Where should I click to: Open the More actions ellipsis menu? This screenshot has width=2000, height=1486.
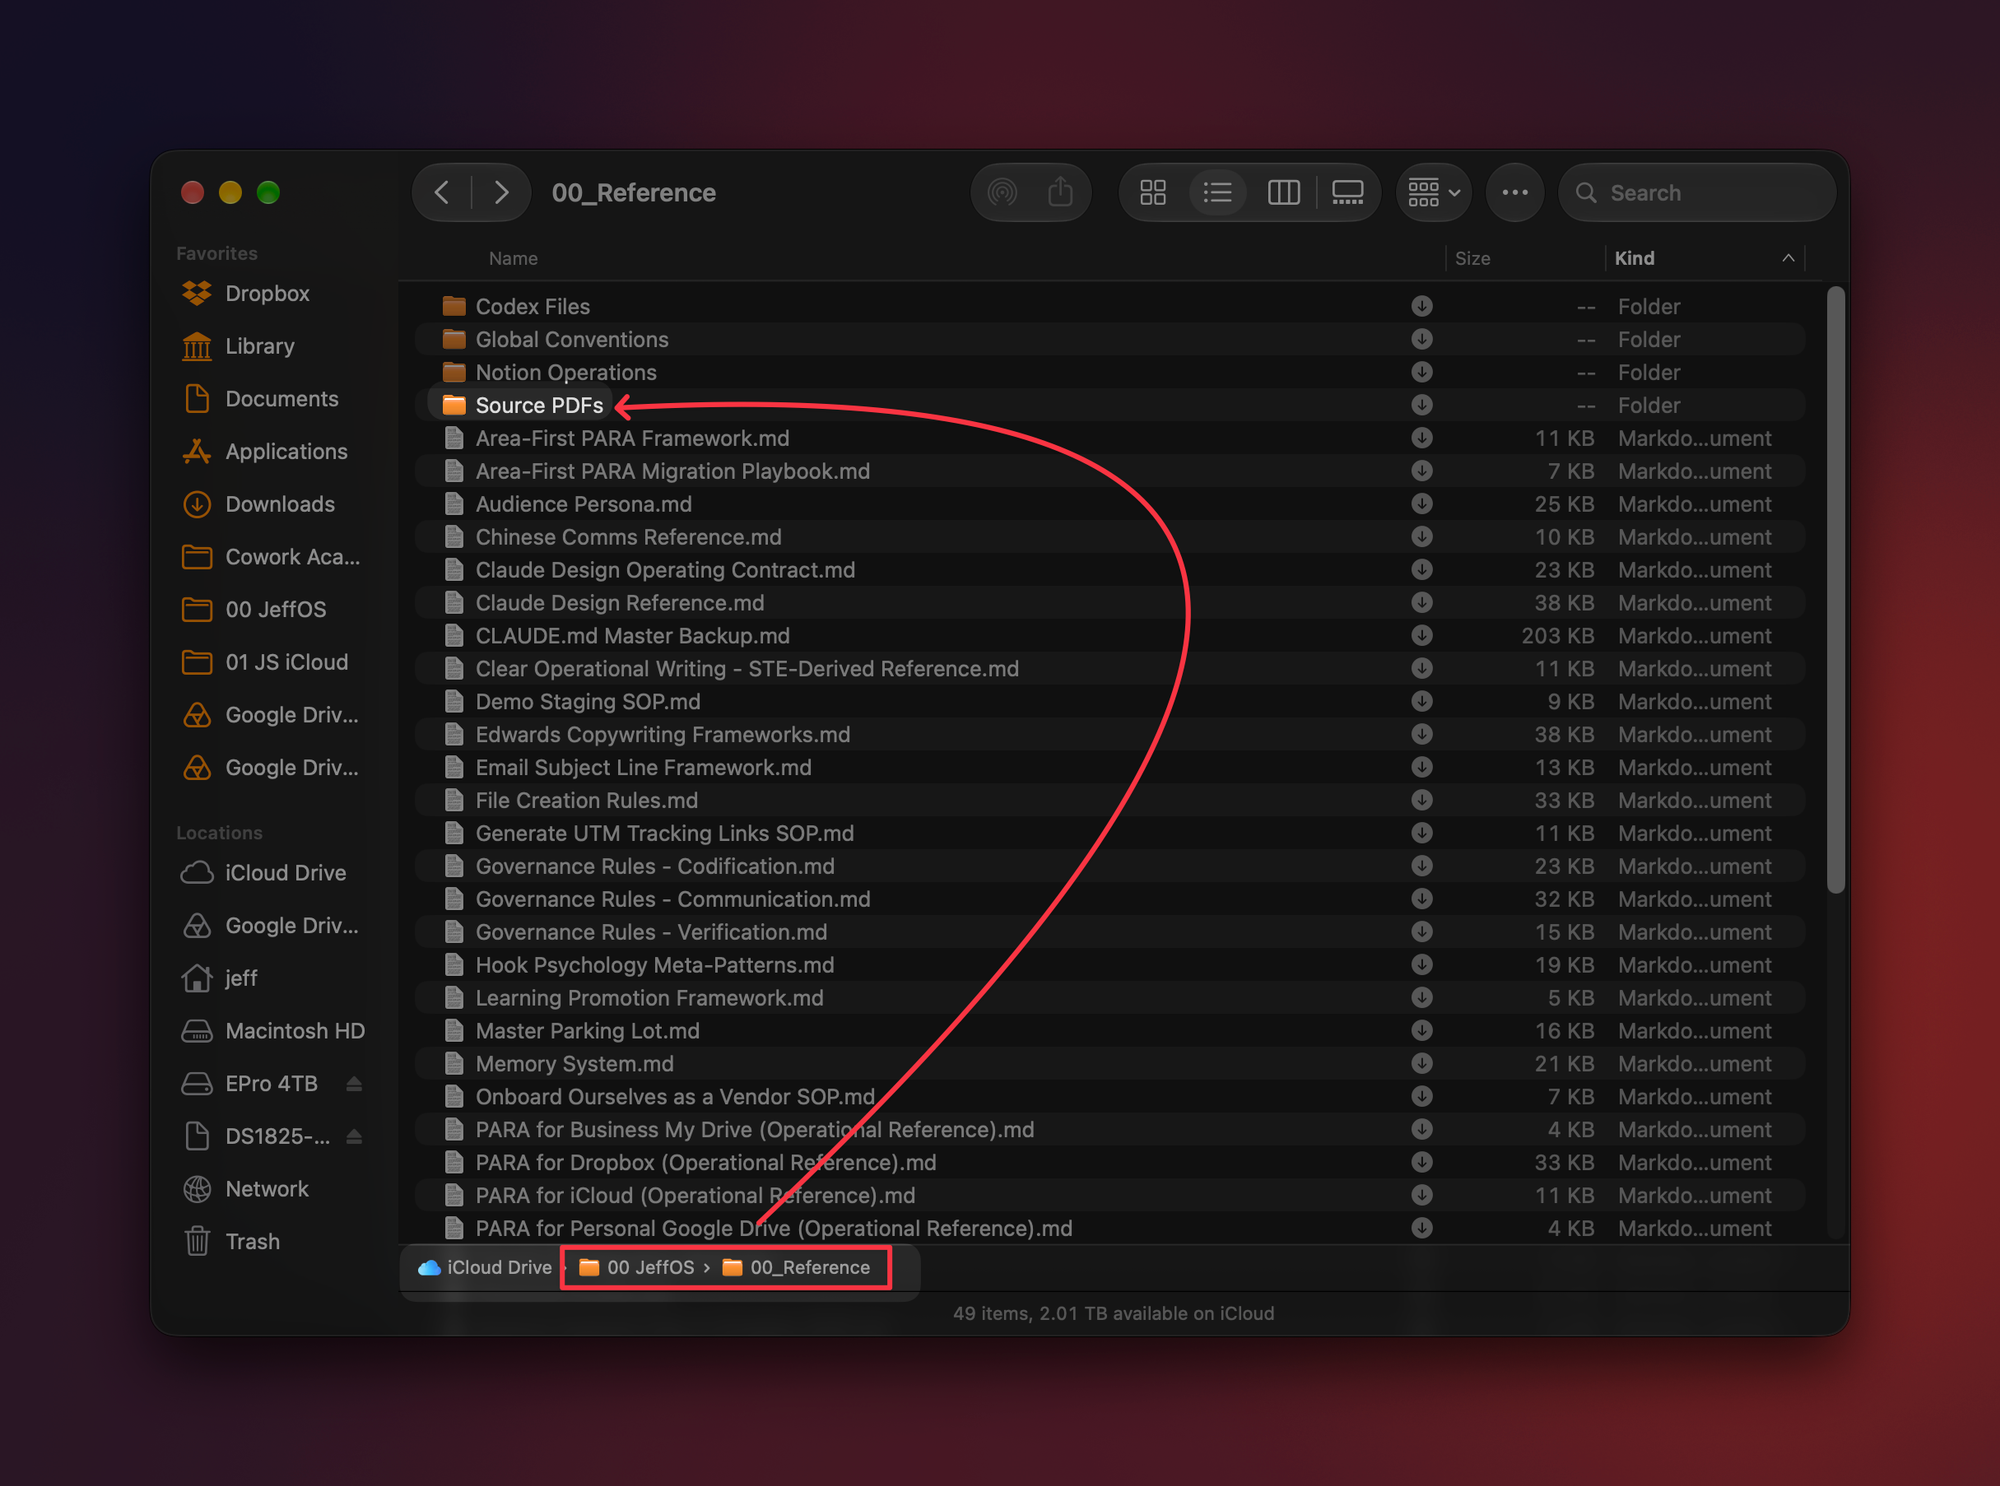1515,192
